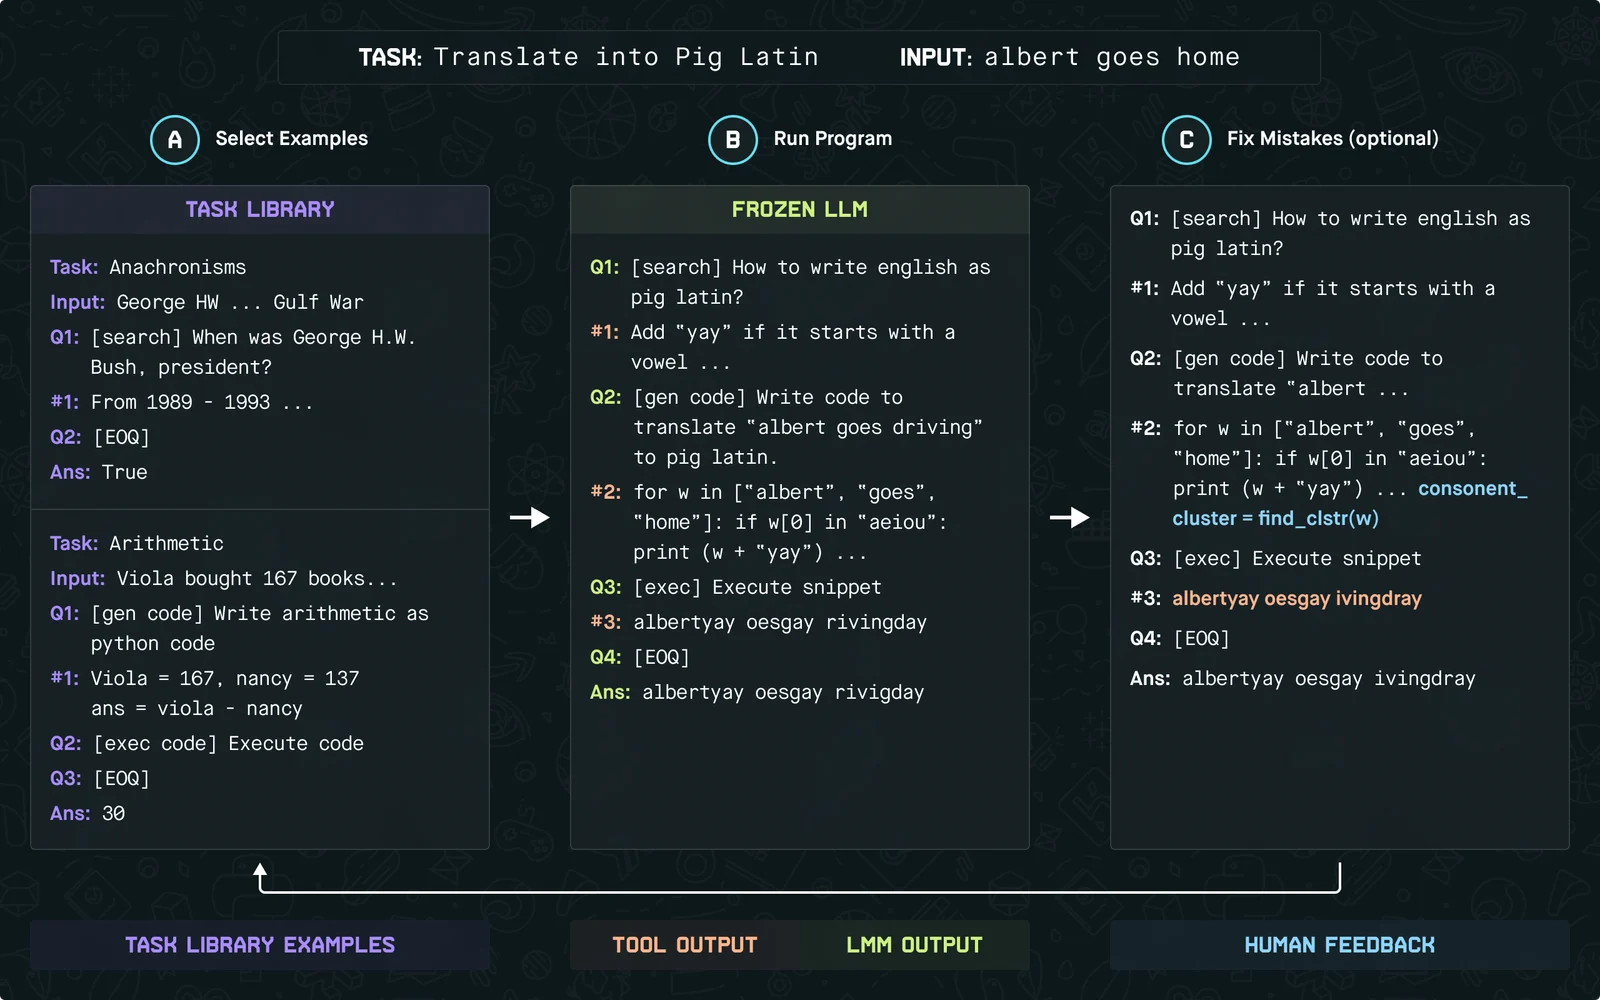Viewport: 1600px width, 1000px height.
Task: Select the FROZEN LLM panel header
Action: coord(800,209)
